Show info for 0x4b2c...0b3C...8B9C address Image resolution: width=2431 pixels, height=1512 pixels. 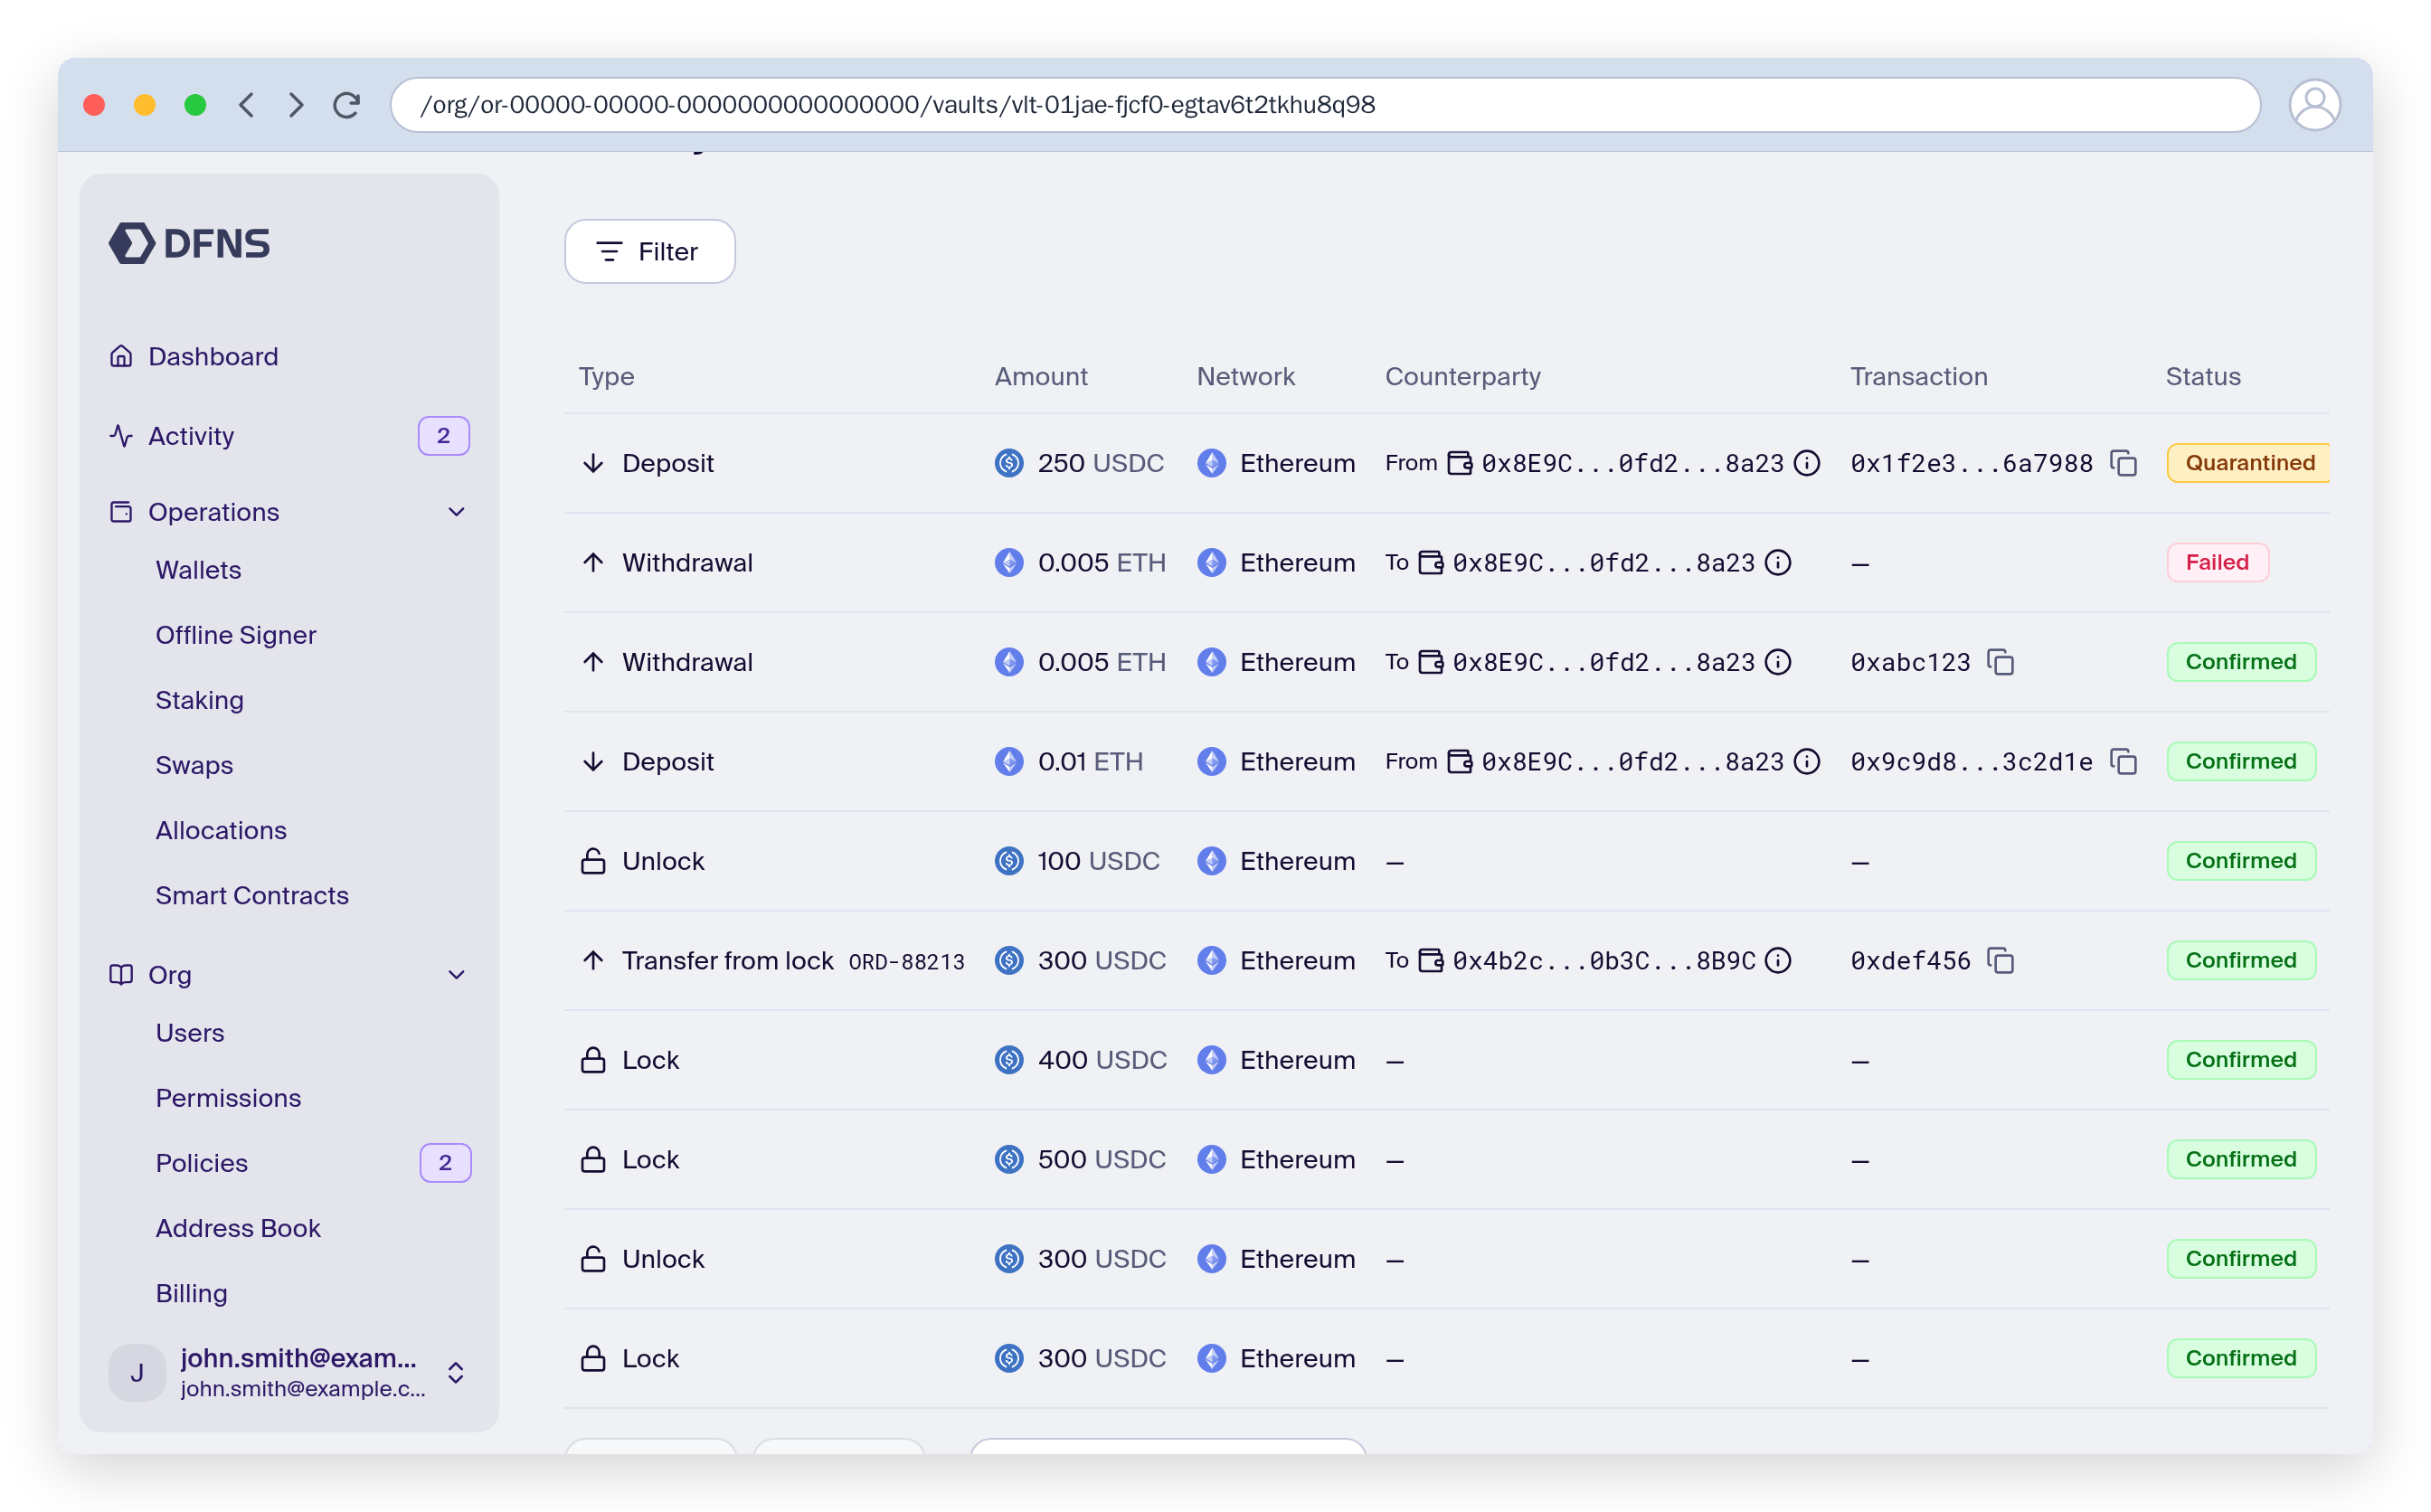click(1778, 961)
